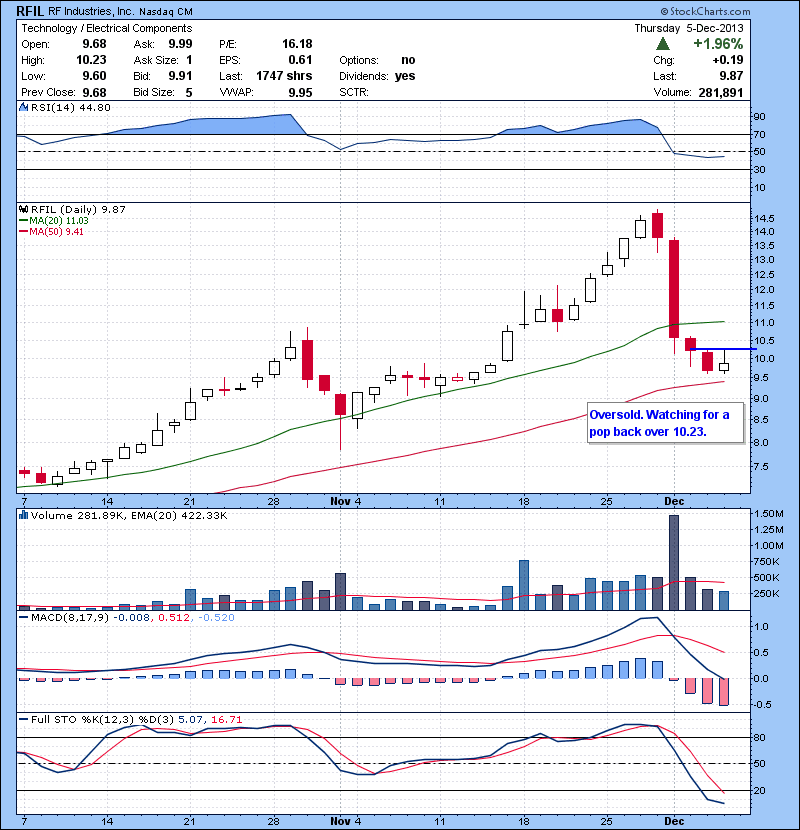Click the 90 level on RSI axis
Viewport: 800px width, 830px height.
(759, 116)
